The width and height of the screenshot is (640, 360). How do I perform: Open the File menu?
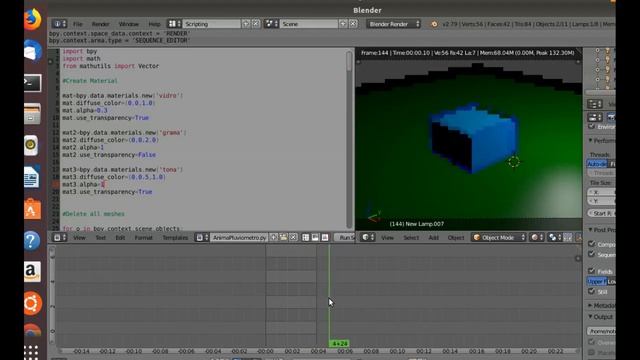click(78, 24)
